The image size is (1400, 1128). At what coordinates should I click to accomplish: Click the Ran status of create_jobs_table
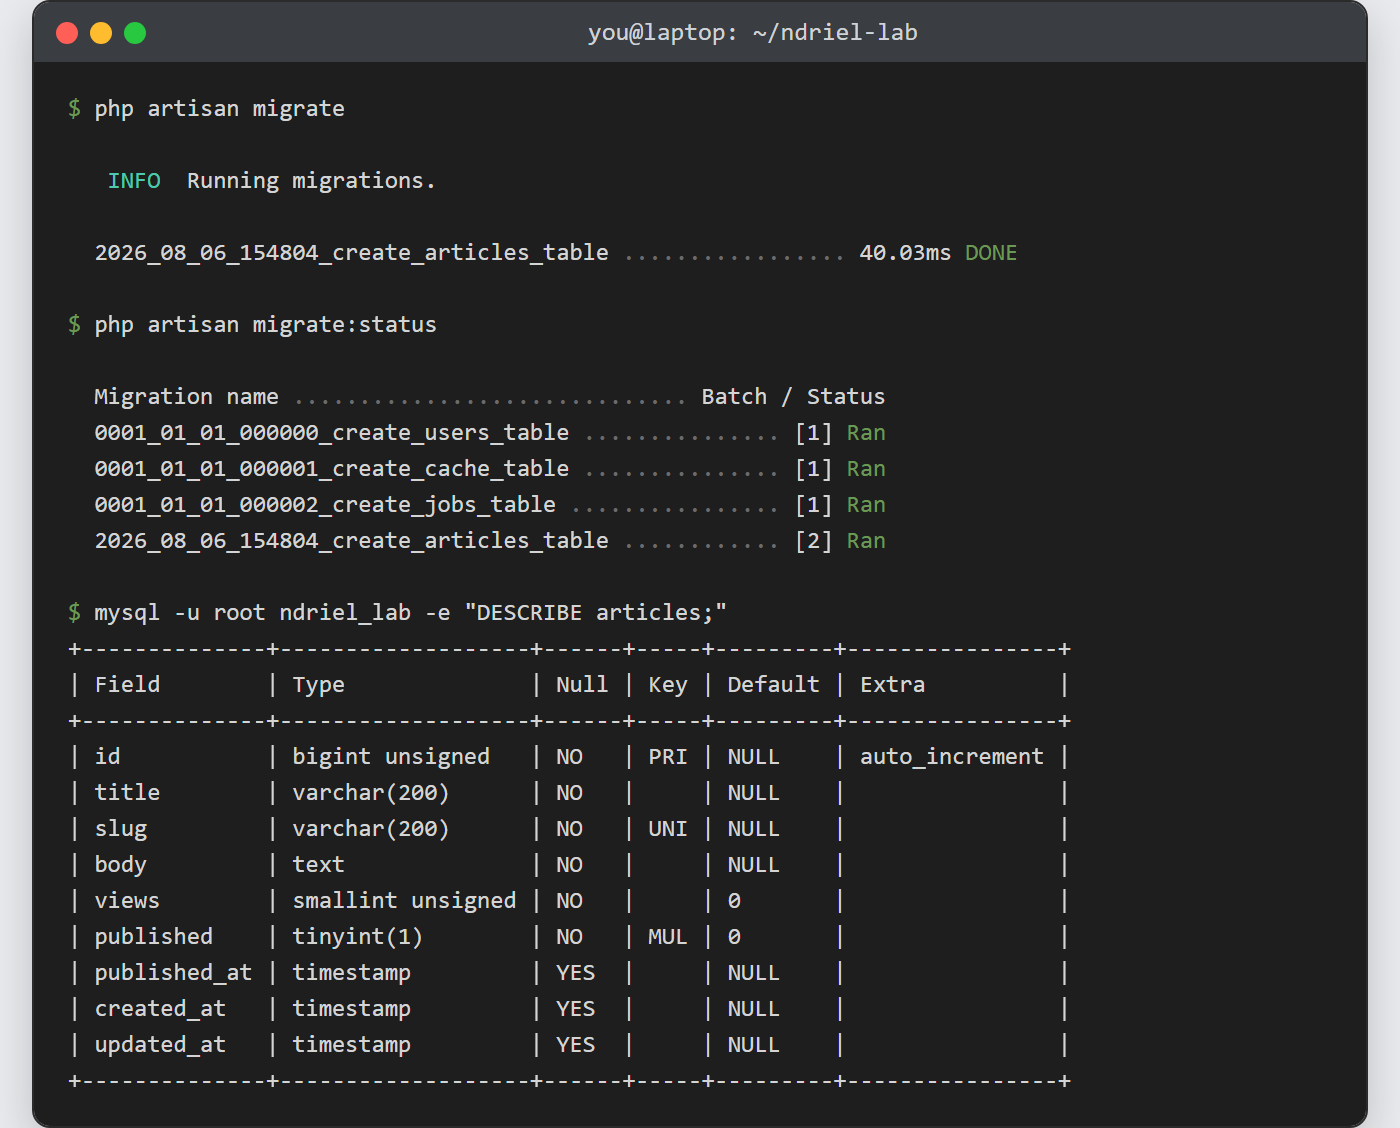(x=866, y=505)
